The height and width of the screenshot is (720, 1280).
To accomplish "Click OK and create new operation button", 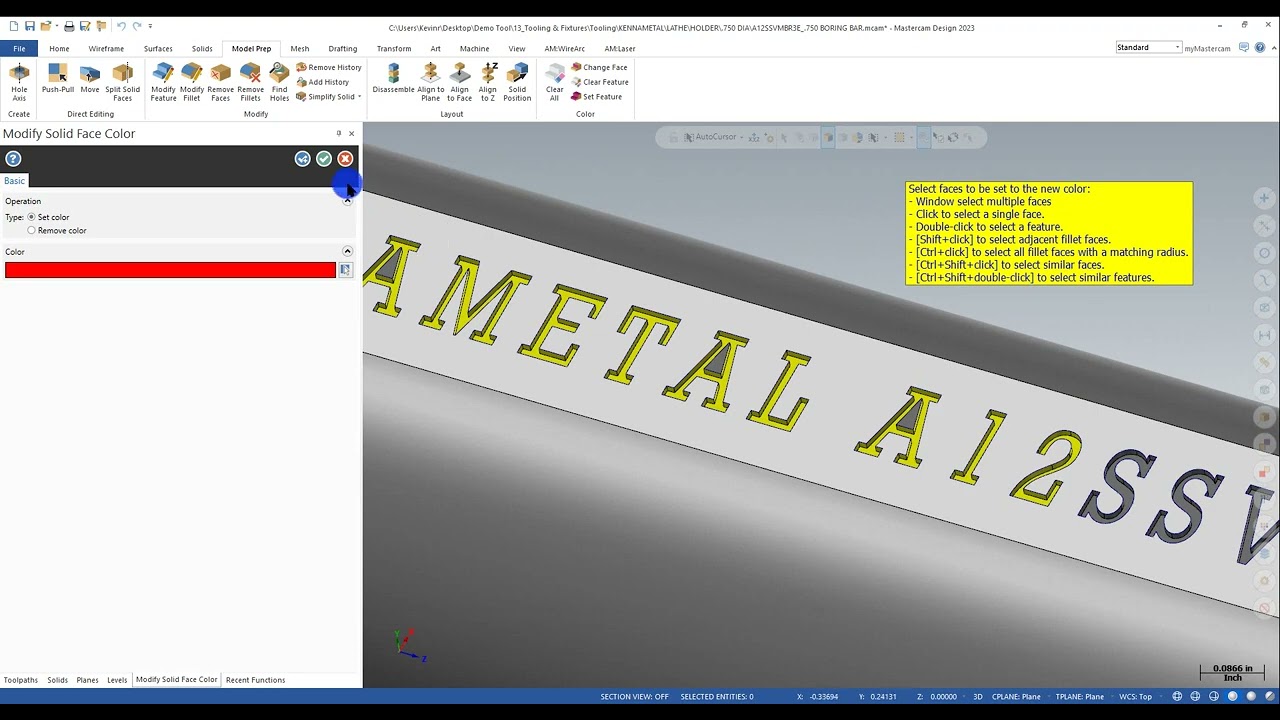I will 302,159.
